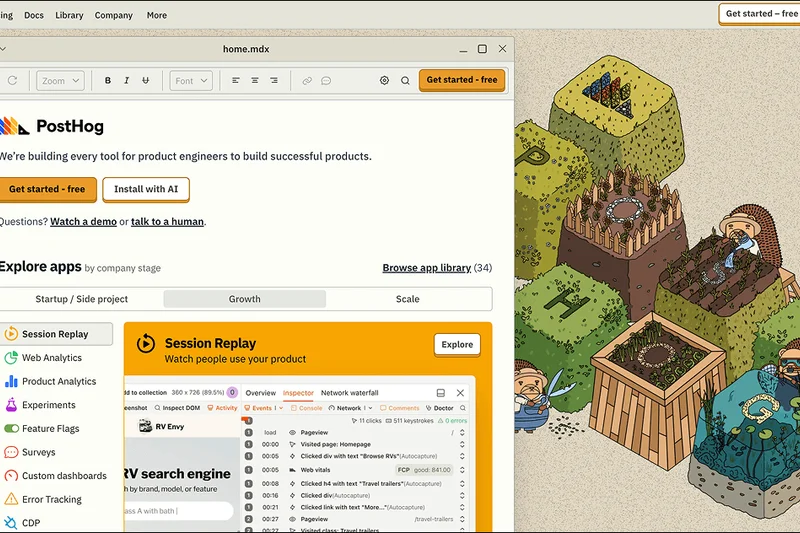
Task: Center-align text using the toolbar icon
Action: click(255, 81)
